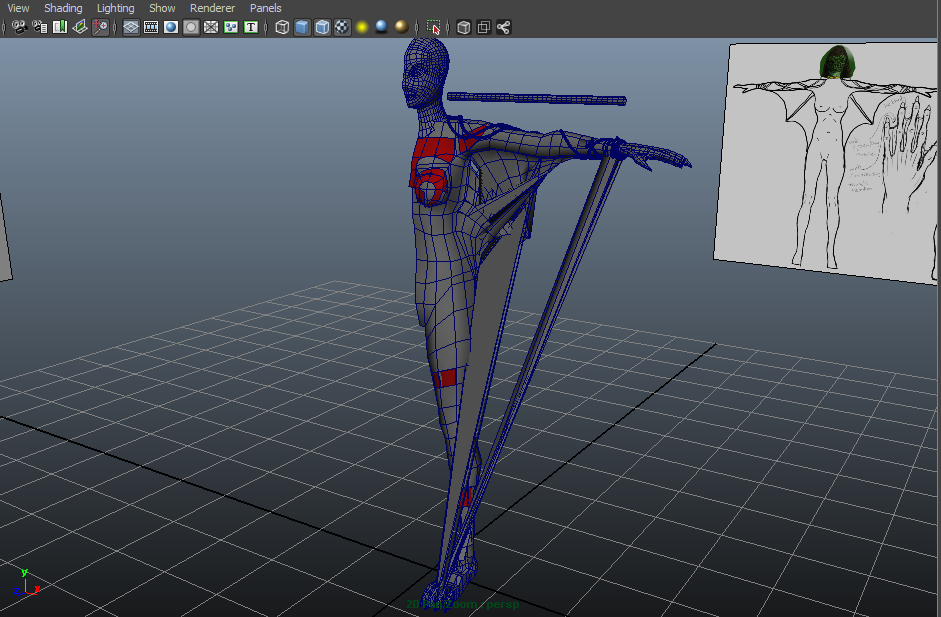Open the Shading menu
Viewport: 941px width, 617px height.
(63, 8)
